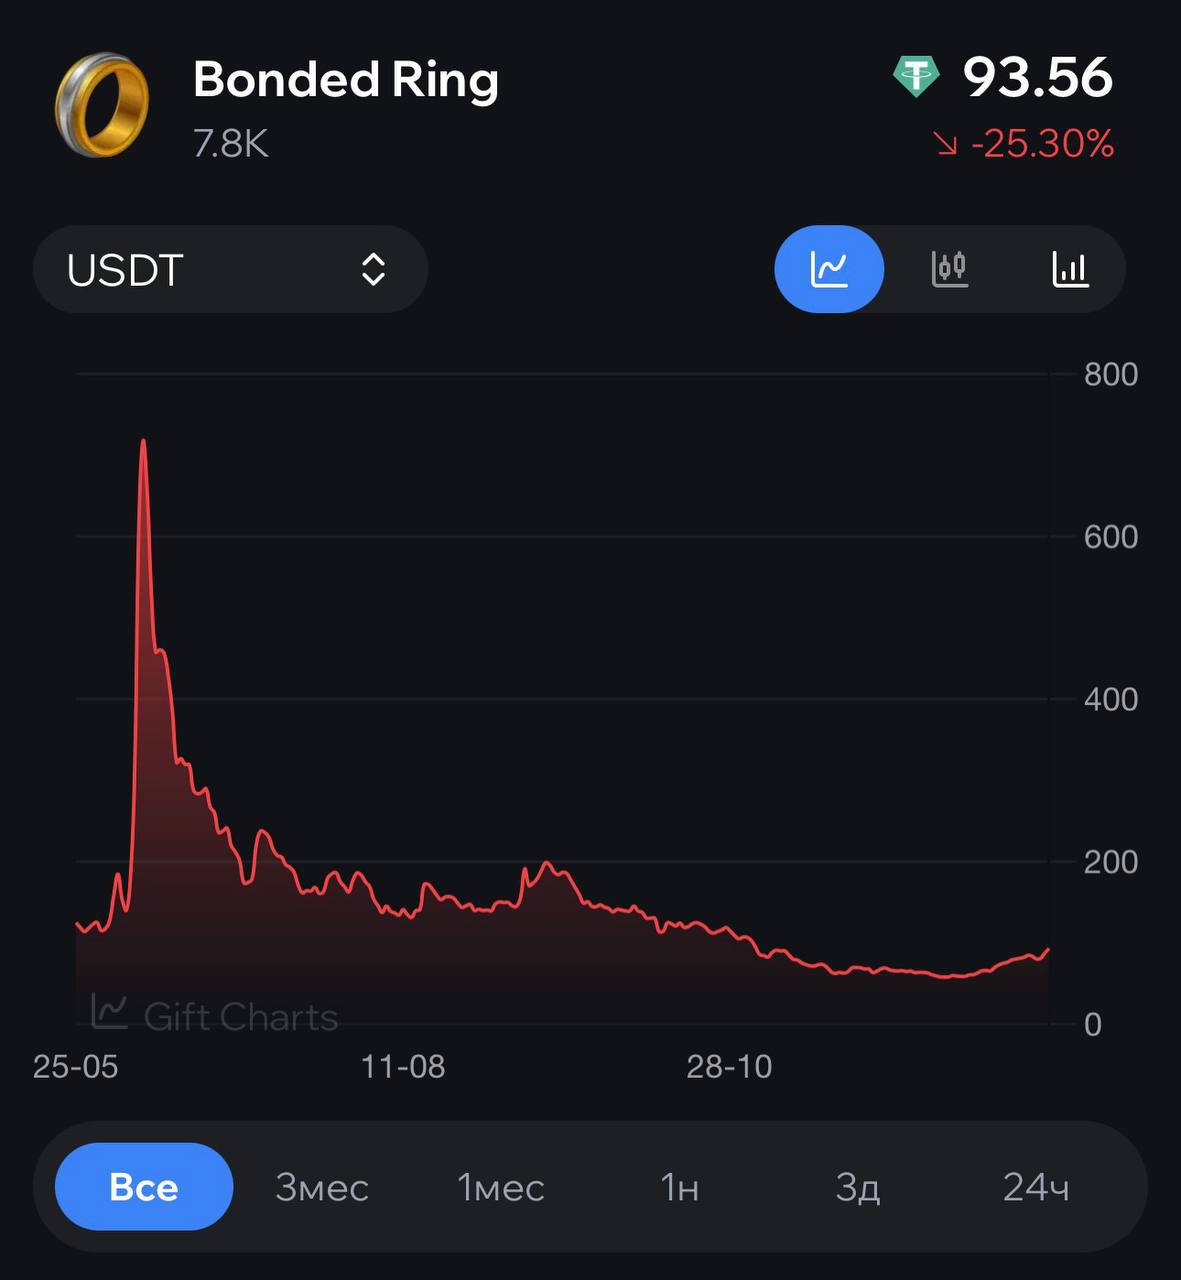Viewport: 1181px width, 1280px height.
Task: Click the Gift Charts watermark logo
Action: pyautogui.click(x=110, y=1012)
